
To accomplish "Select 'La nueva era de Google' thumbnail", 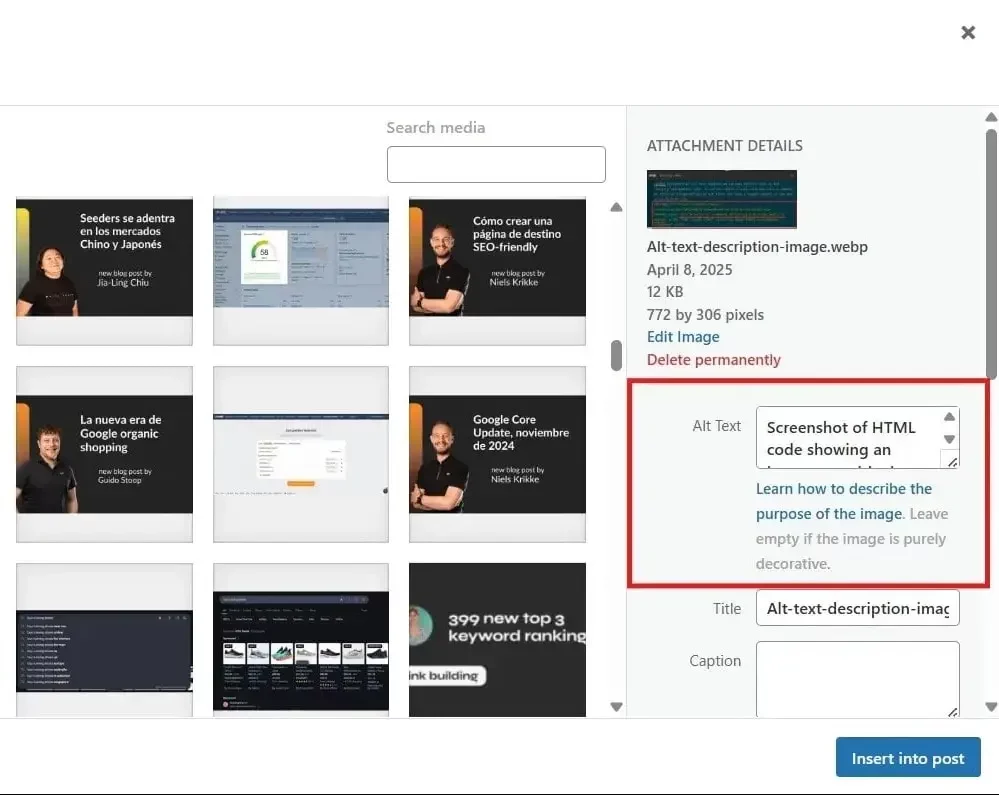I will click(x=104, y=454).
